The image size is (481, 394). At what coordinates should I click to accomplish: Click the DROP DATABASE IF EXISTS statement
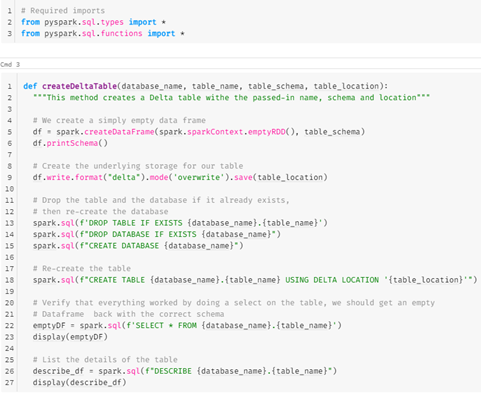(157, 234)
